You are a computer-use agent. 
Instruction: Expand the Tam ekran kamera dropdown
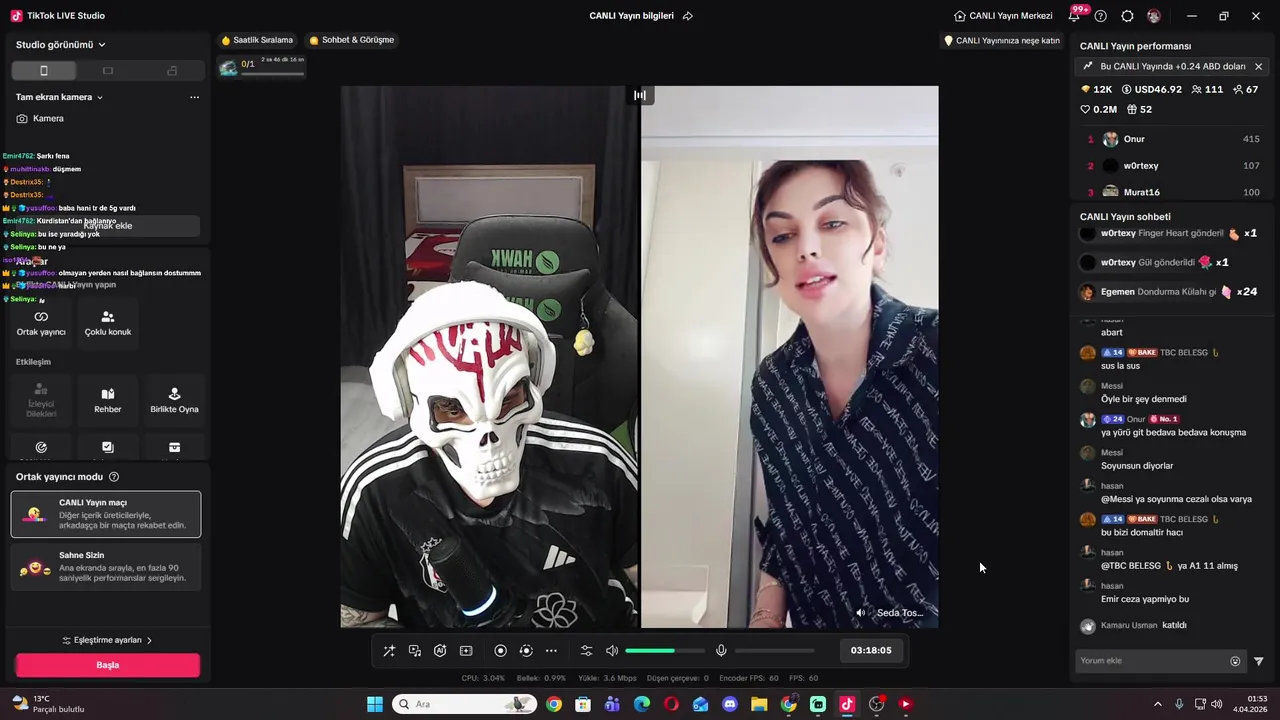click(60, 97)
